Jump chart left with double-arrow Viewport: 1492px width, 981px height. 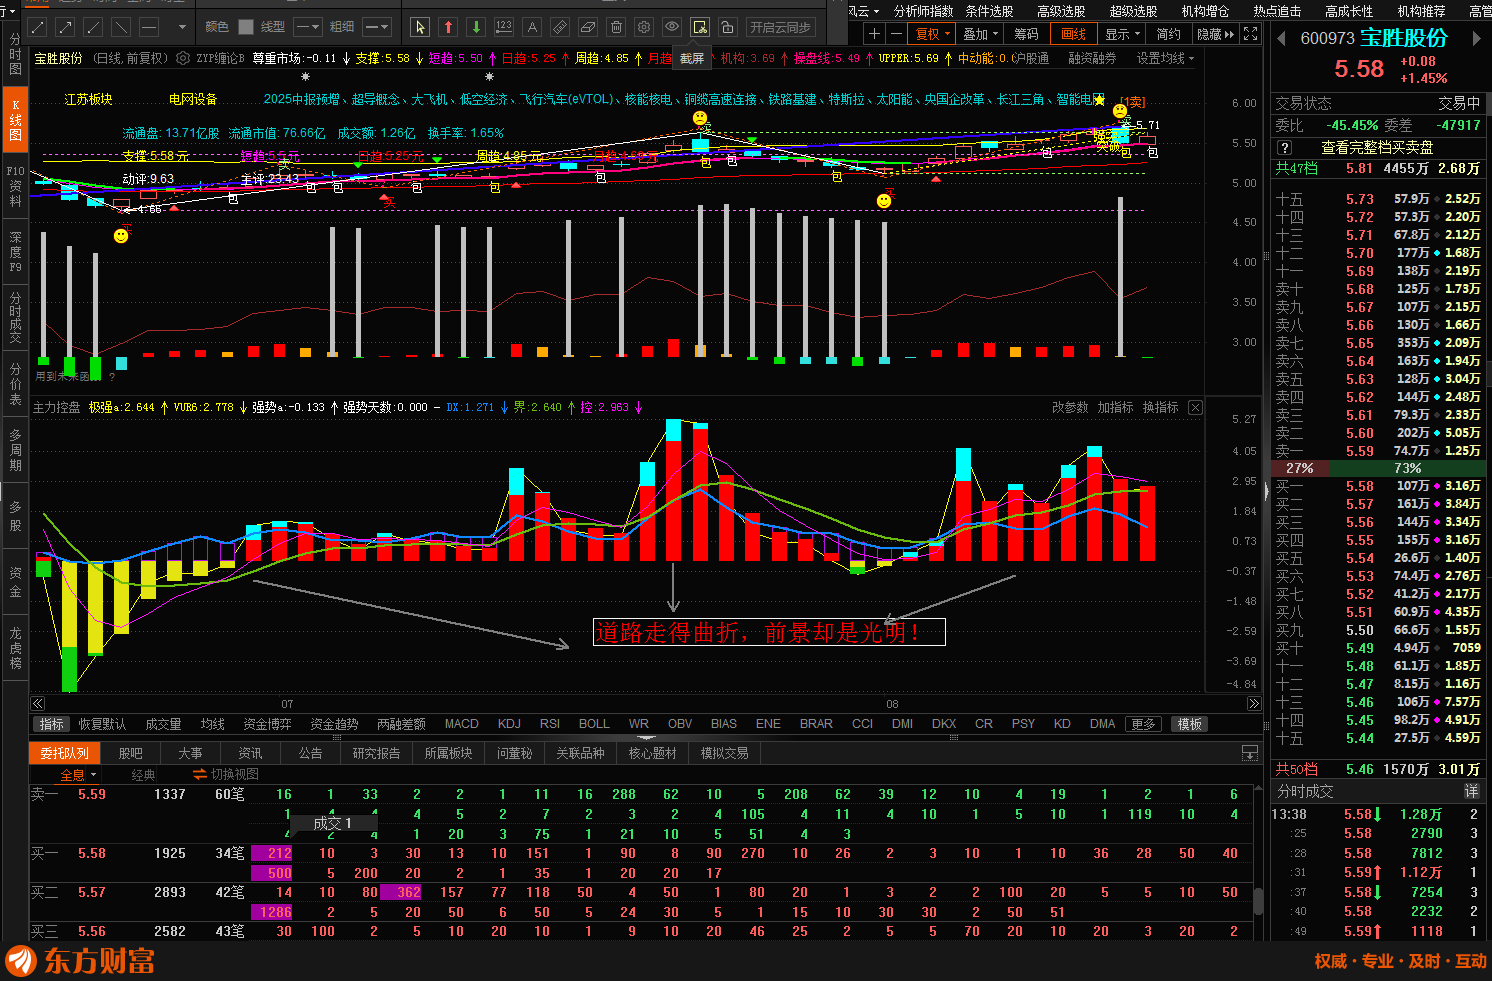tap(38, 704)
